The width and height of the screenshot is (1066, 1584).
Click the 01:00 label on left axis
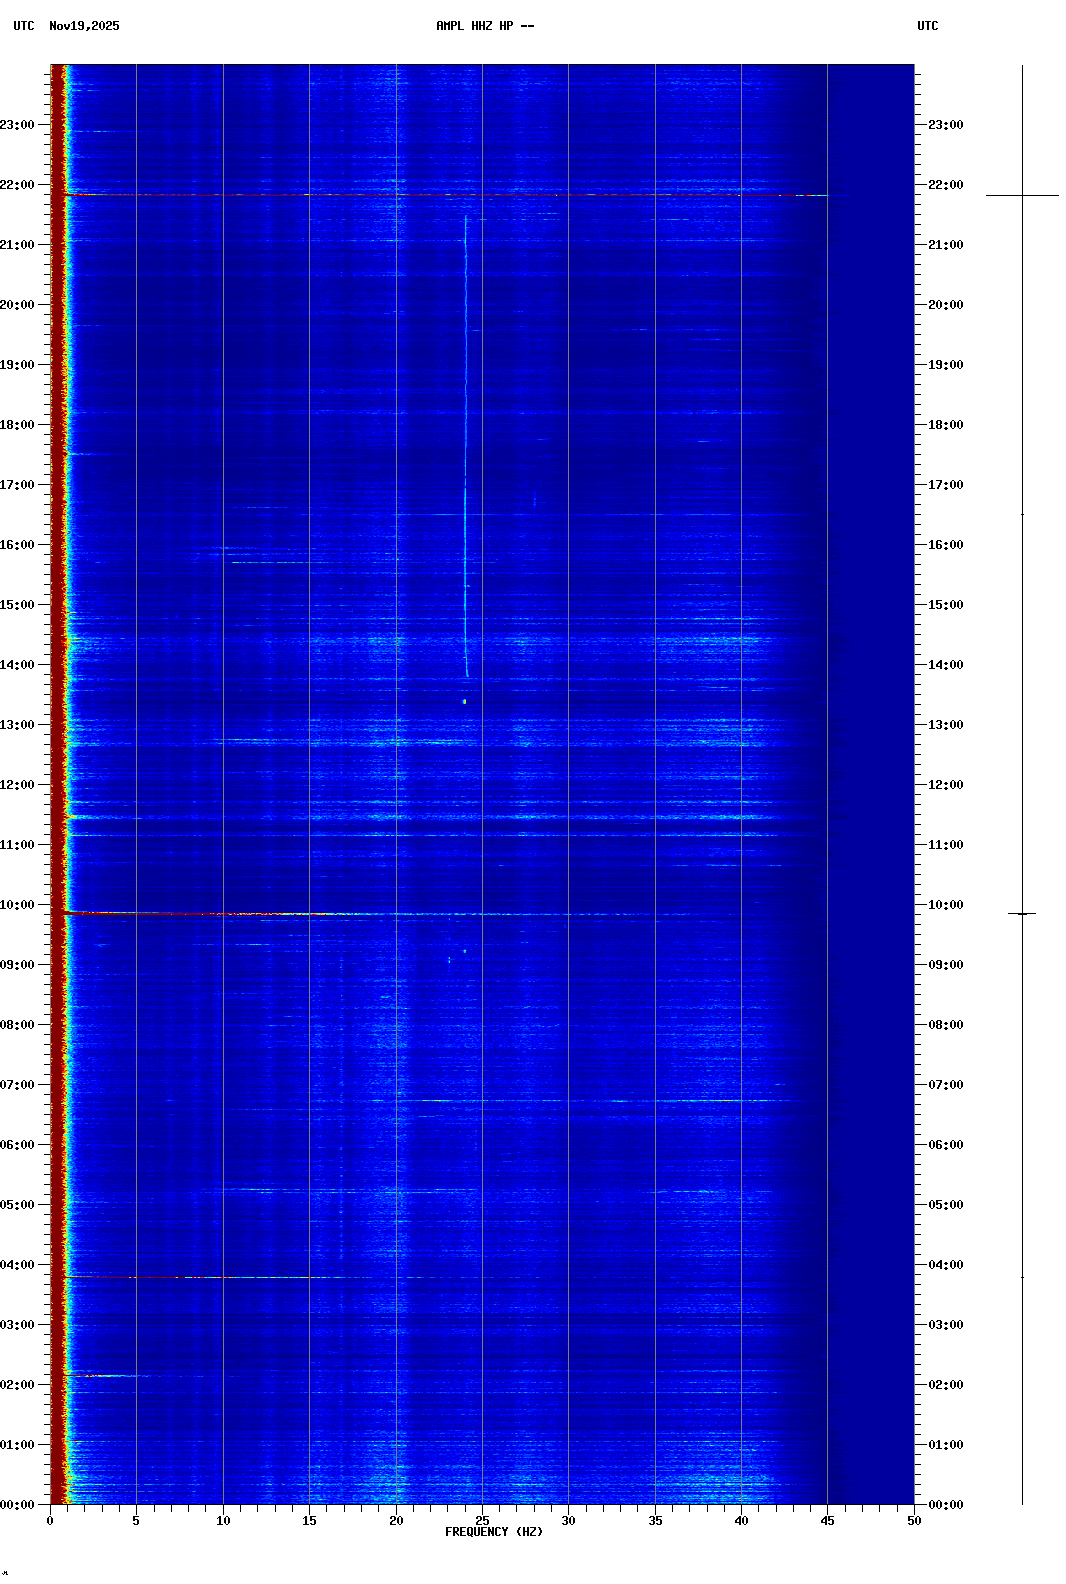point(18,1445)
